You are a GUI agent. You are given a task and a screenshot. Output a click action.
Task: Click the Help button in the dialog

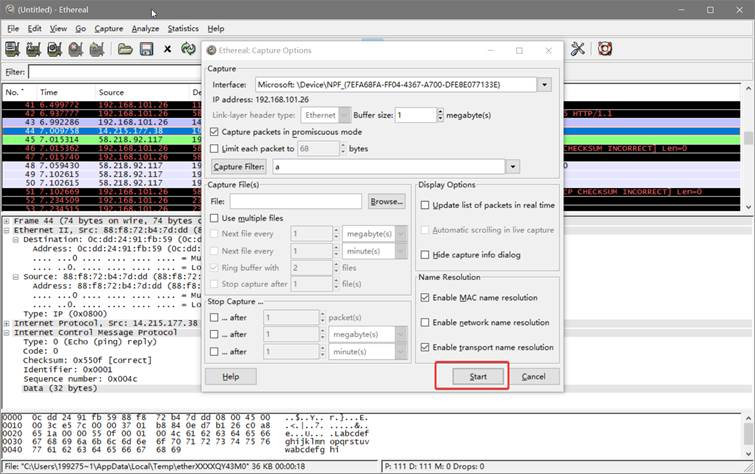pos(231,377)
